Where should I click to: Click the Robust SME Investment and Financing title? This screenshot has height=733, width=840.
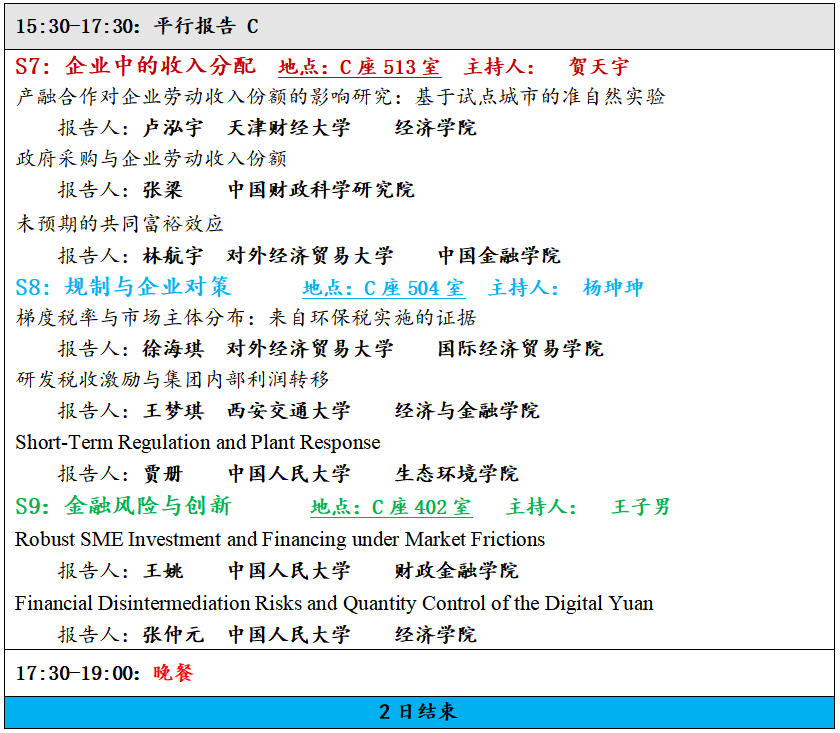pos(280,540)
